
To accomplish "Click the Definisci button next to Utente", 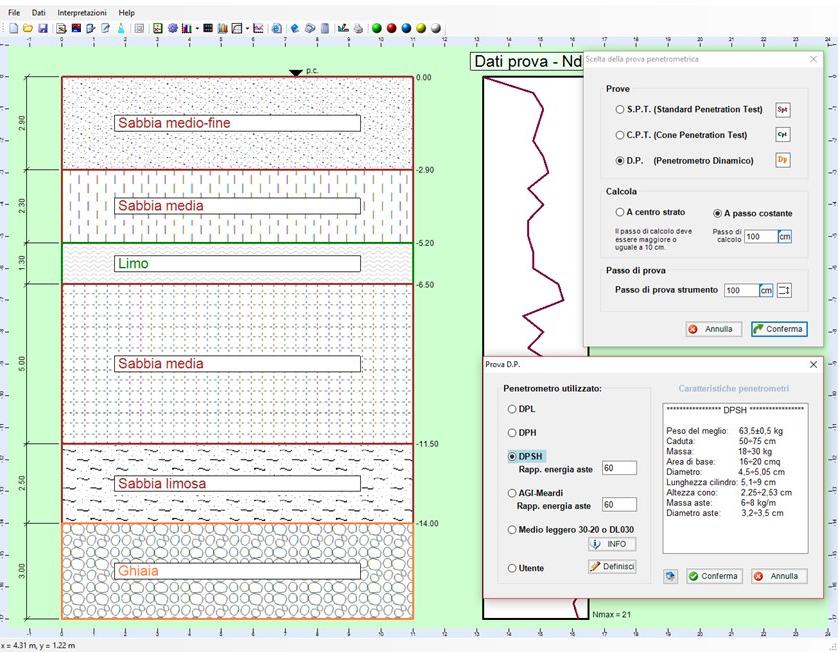I will pyautogui.click(x=611, y=567).
